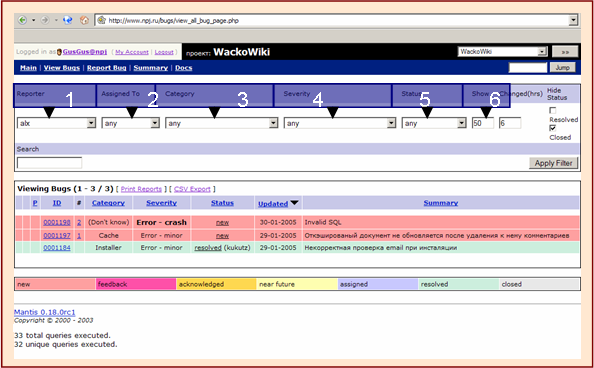Sort bugs by Summary column header
The height and width of the screenshot is (368, 594).
click(x=441, y=203)
